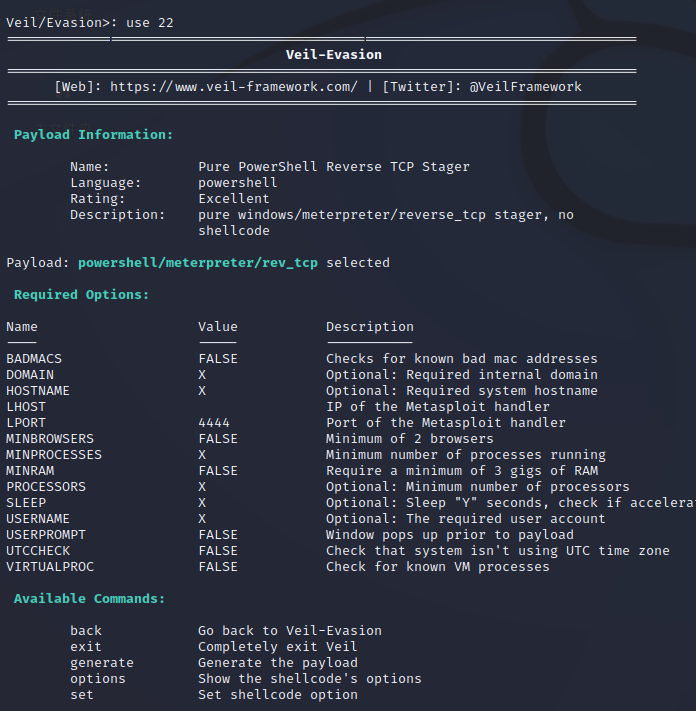Click the LPORT option name
Image resolution: width=696 pixels, height=711 pixels.
tap(26, 423)
